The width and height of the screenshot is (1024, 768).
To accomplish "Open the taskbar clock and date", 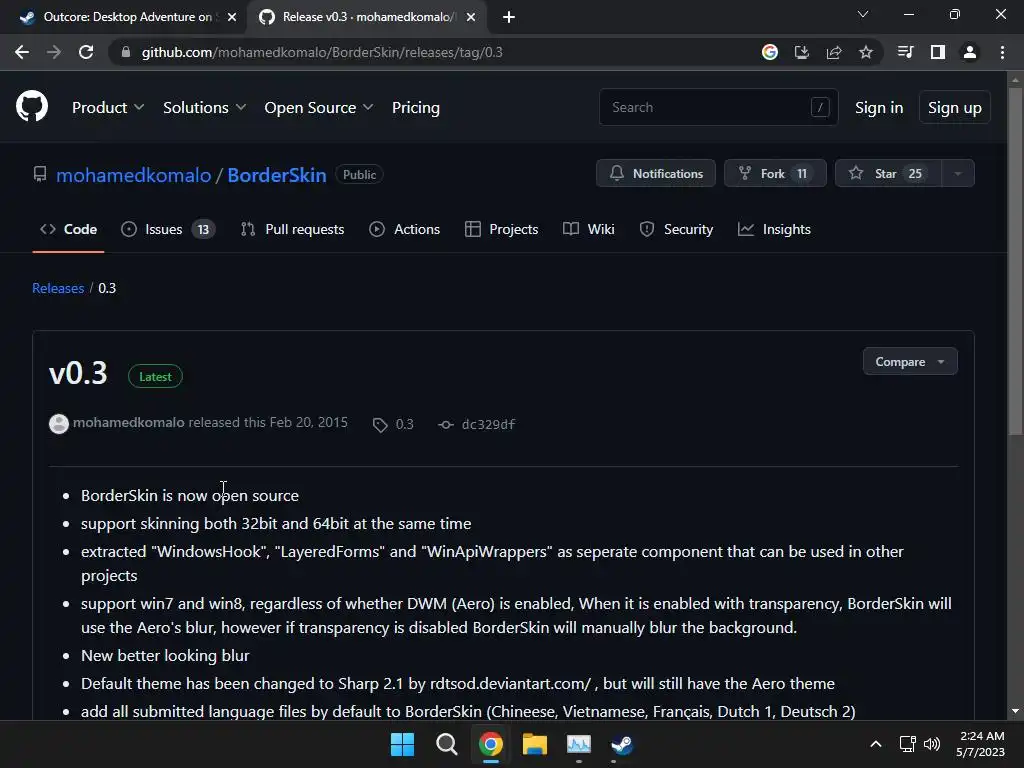I will [x=981, y=744].
